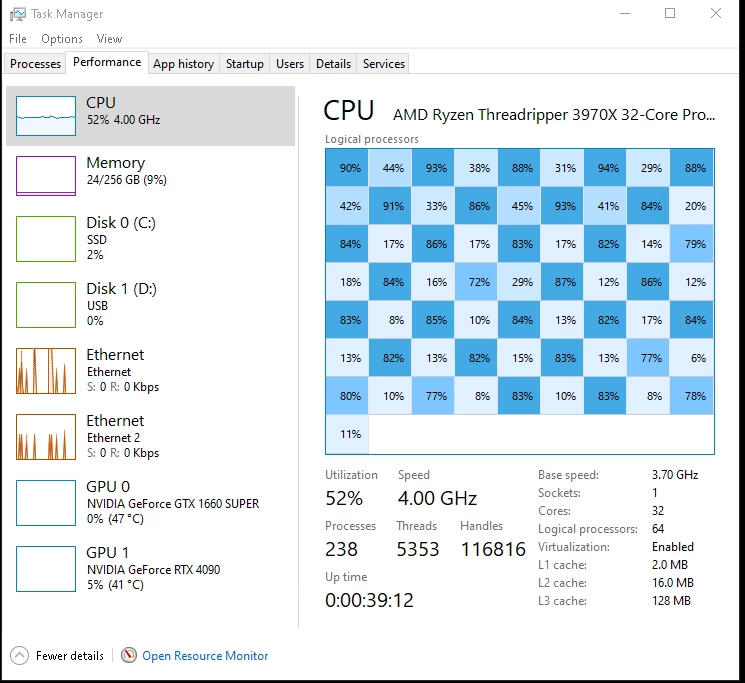The image size is (745, 683).
Task: Select the Disk 0 (C:) graph thumbnail
Action: [x=46, y=239]
